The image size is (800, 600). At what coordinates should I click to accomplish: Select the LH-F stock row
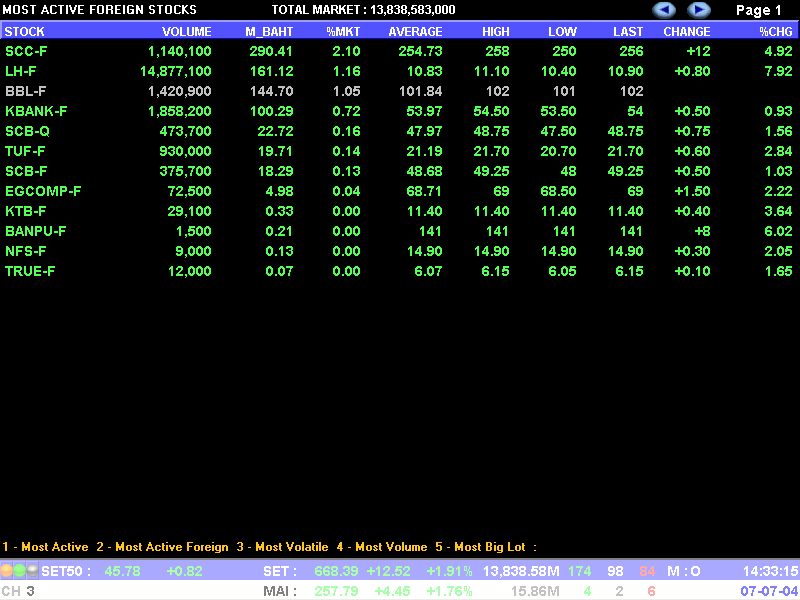tap(400, 71)
